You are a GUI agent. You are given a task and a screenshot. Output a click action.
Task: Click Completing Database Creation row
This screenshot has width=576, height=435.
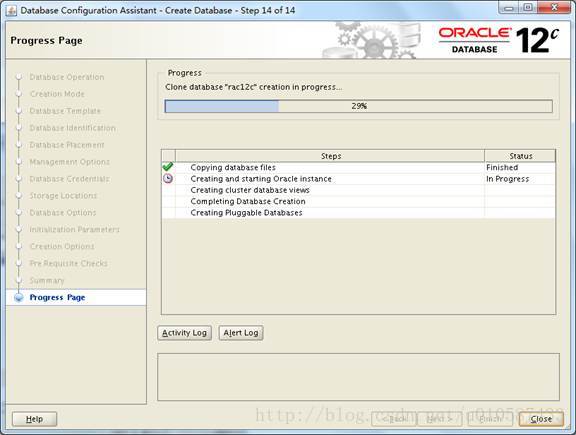359,201
